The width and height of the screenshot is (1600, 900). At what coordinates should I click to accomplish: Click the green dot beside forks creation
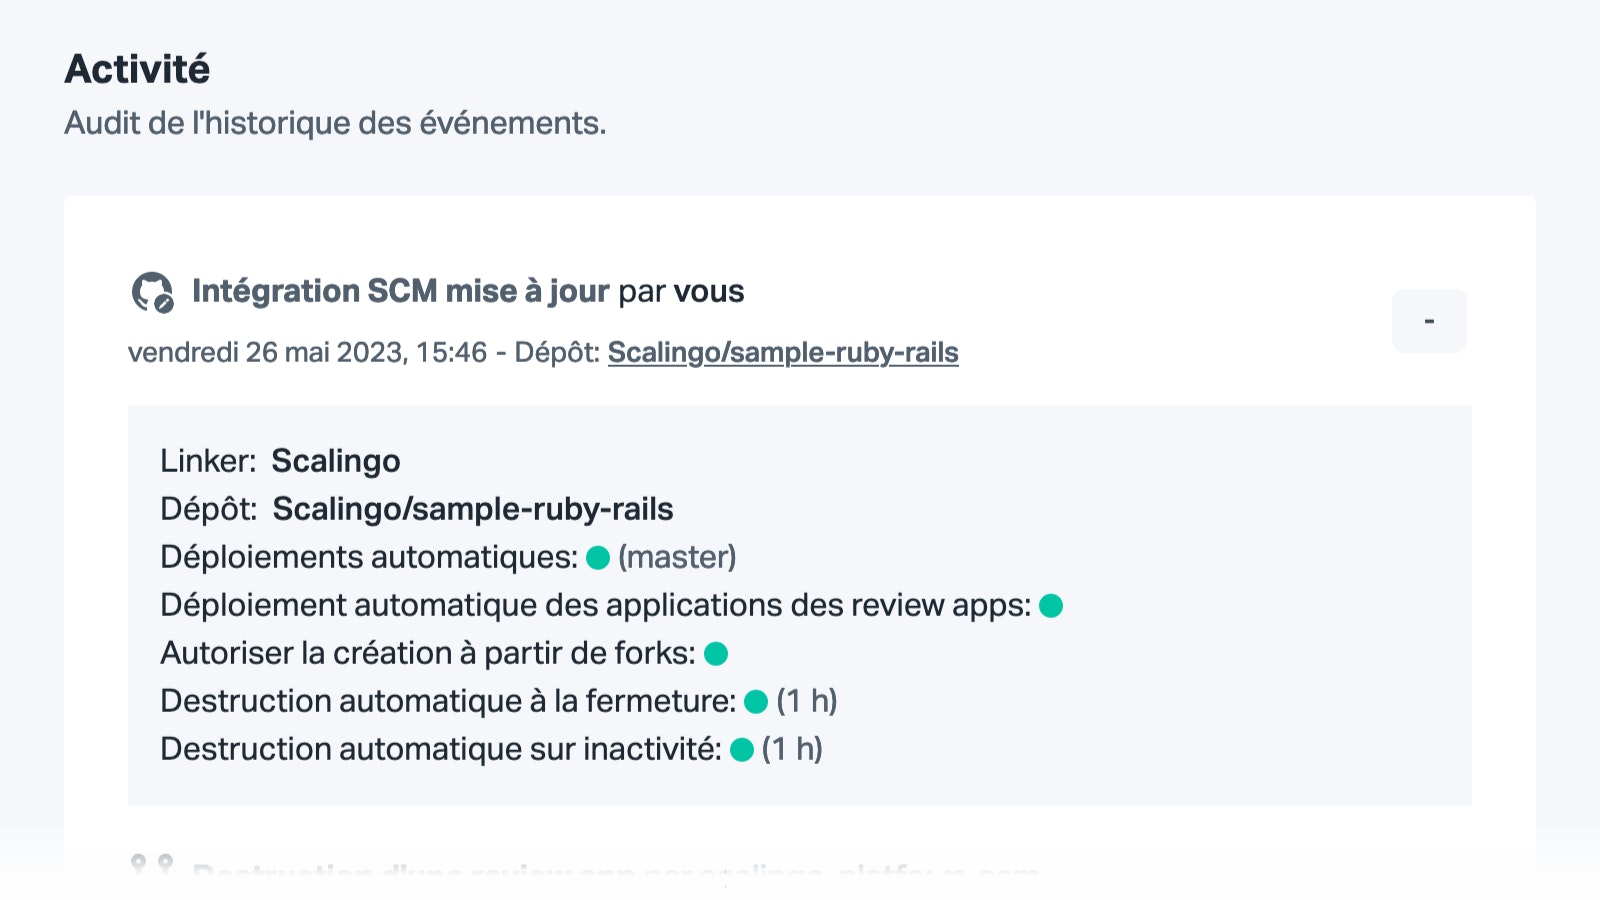(716, 654)
